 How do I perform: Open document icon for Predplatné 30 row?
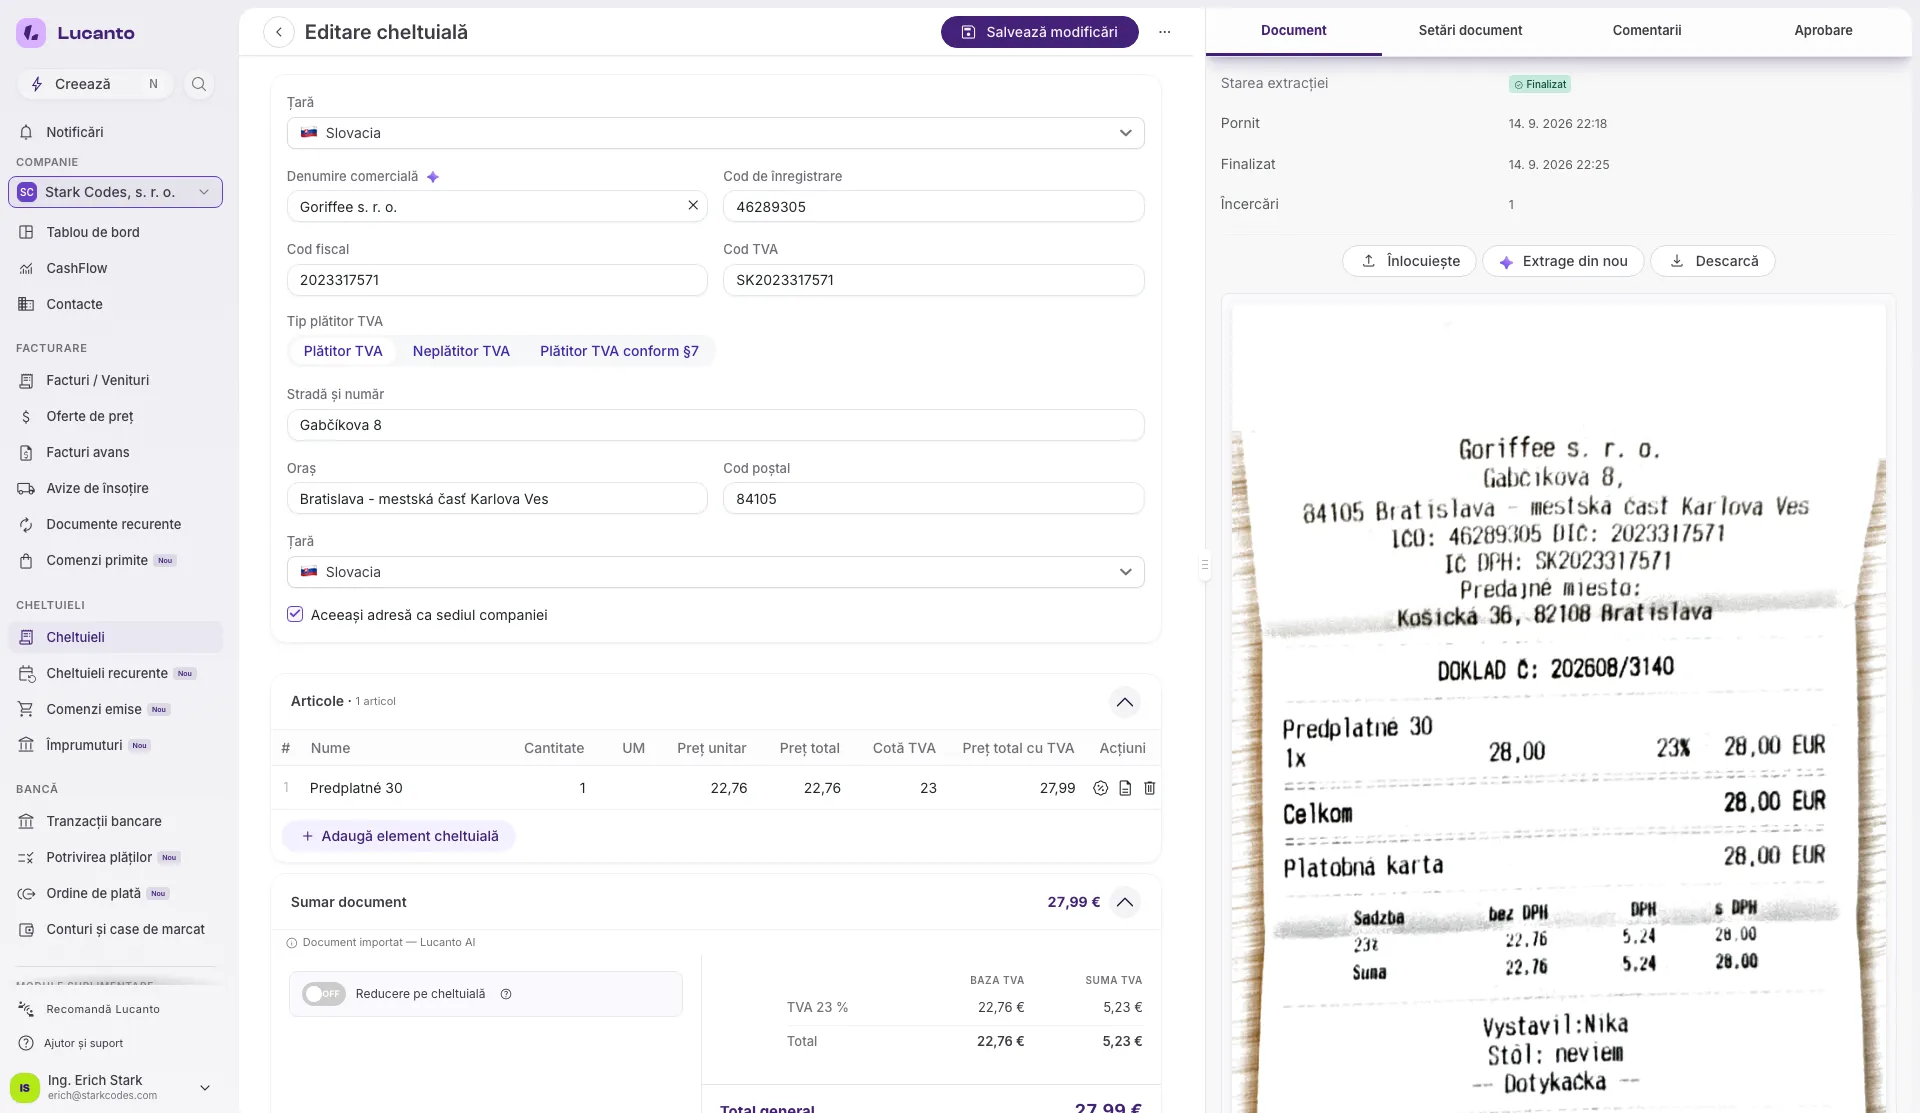pyautogui.click(x=1125, y=788)
